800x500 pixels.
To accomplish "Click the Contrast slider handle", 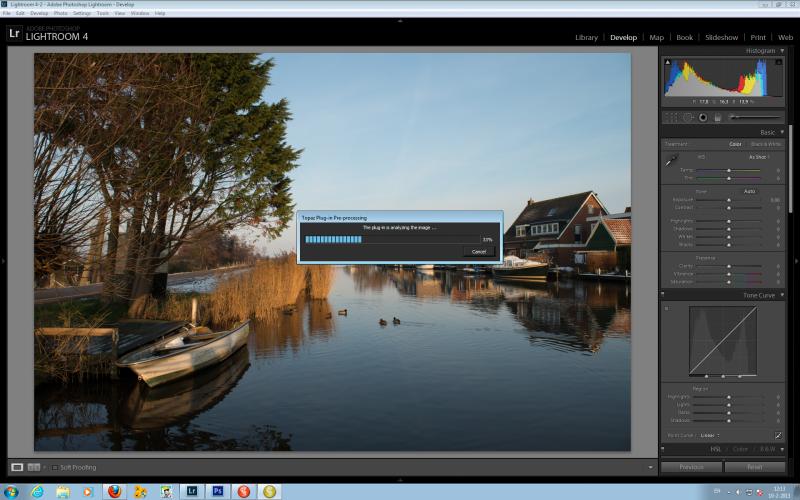I will tap(729, 208).
